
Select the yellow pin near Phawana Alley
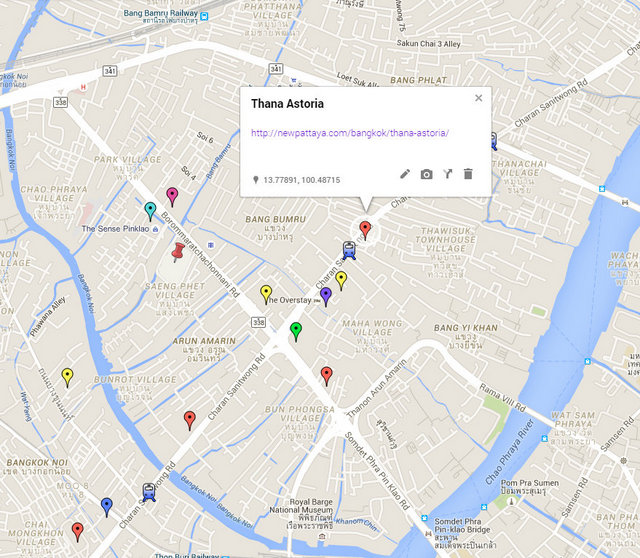(x=67, y=377)
